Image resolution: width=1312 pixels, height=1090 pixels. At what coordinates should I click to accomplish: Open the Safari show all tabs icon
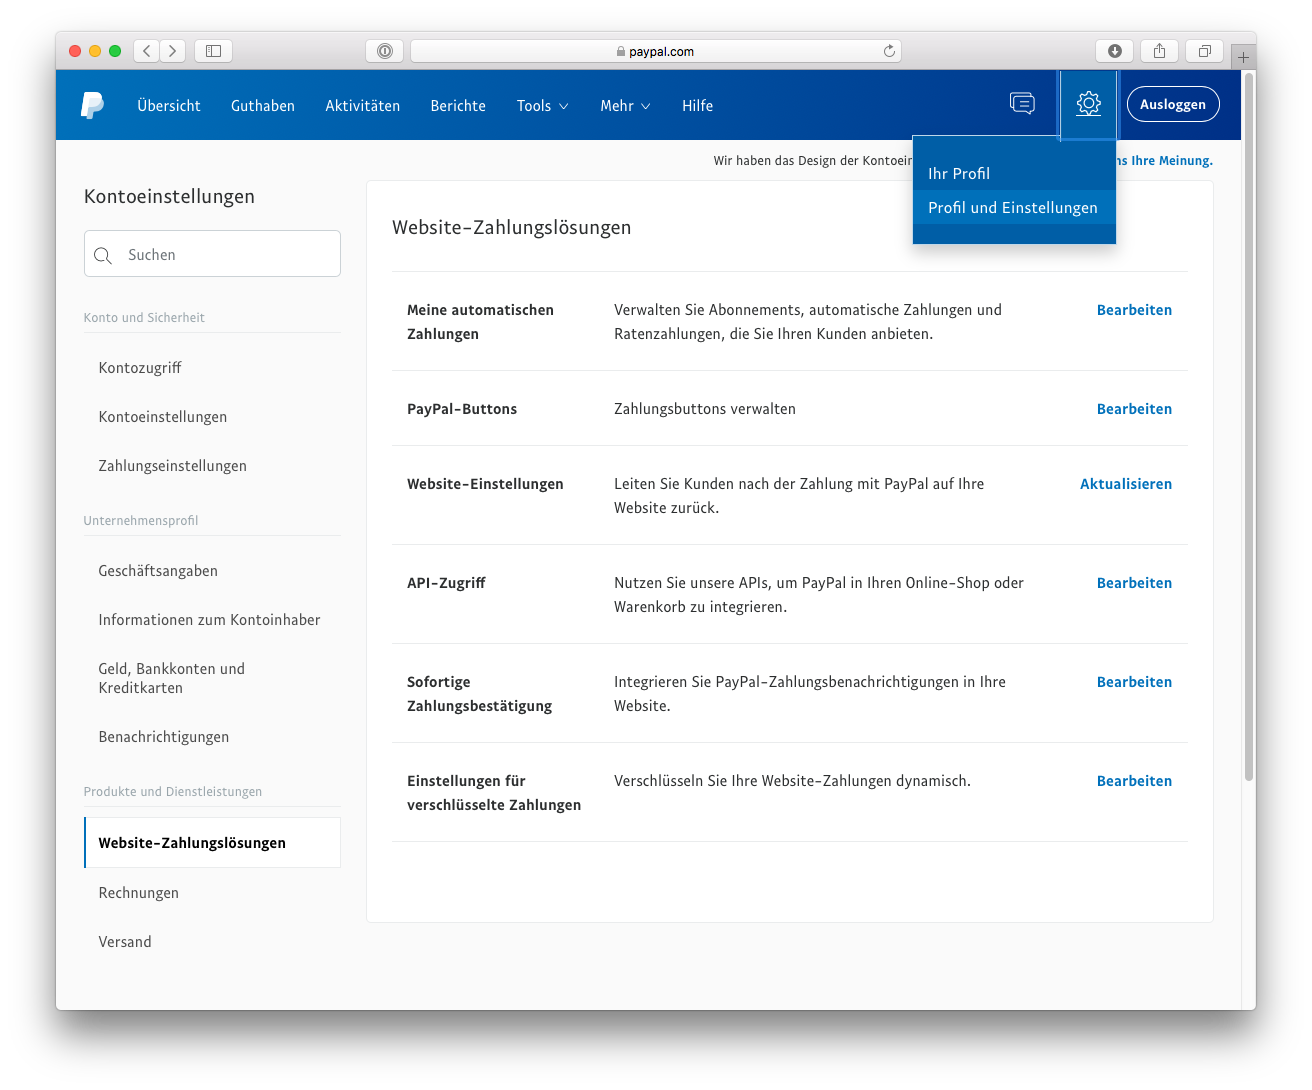pyautogui.click(x=1205, y=51)
